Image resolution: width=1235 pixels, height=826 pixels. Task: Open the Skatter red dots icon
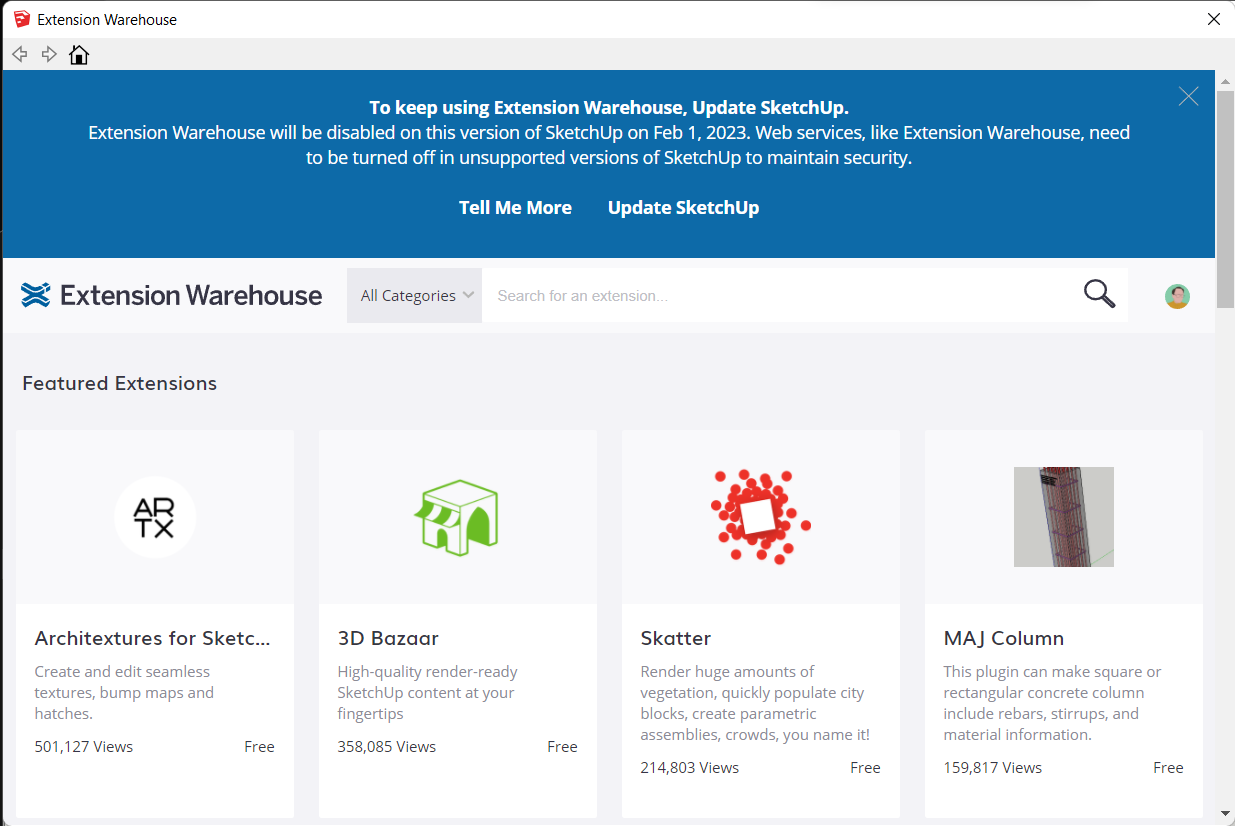point(760,517)
